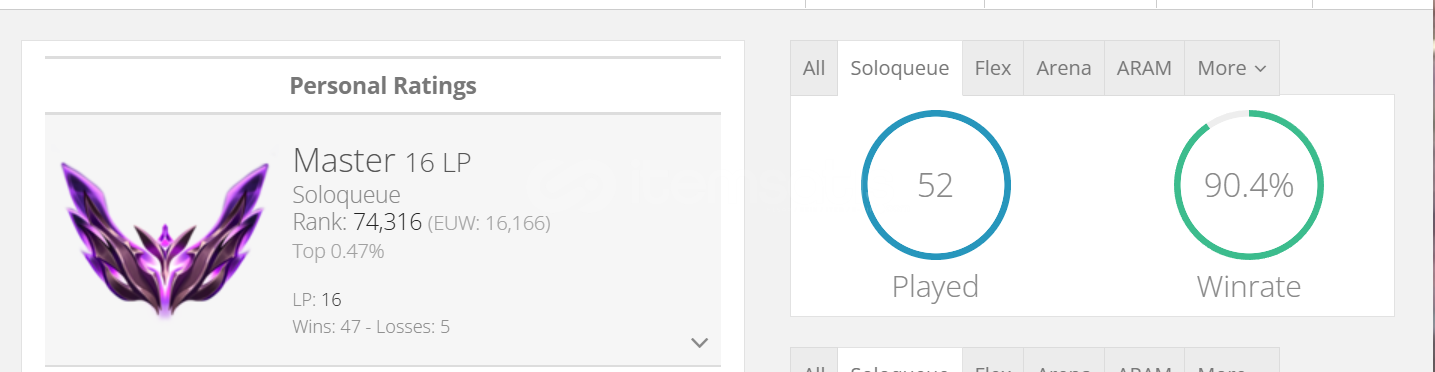The height and width of the screenshot is (372, 1435).
Task: Click the global rank 74,316 value
Action: (x=388, y=222)
